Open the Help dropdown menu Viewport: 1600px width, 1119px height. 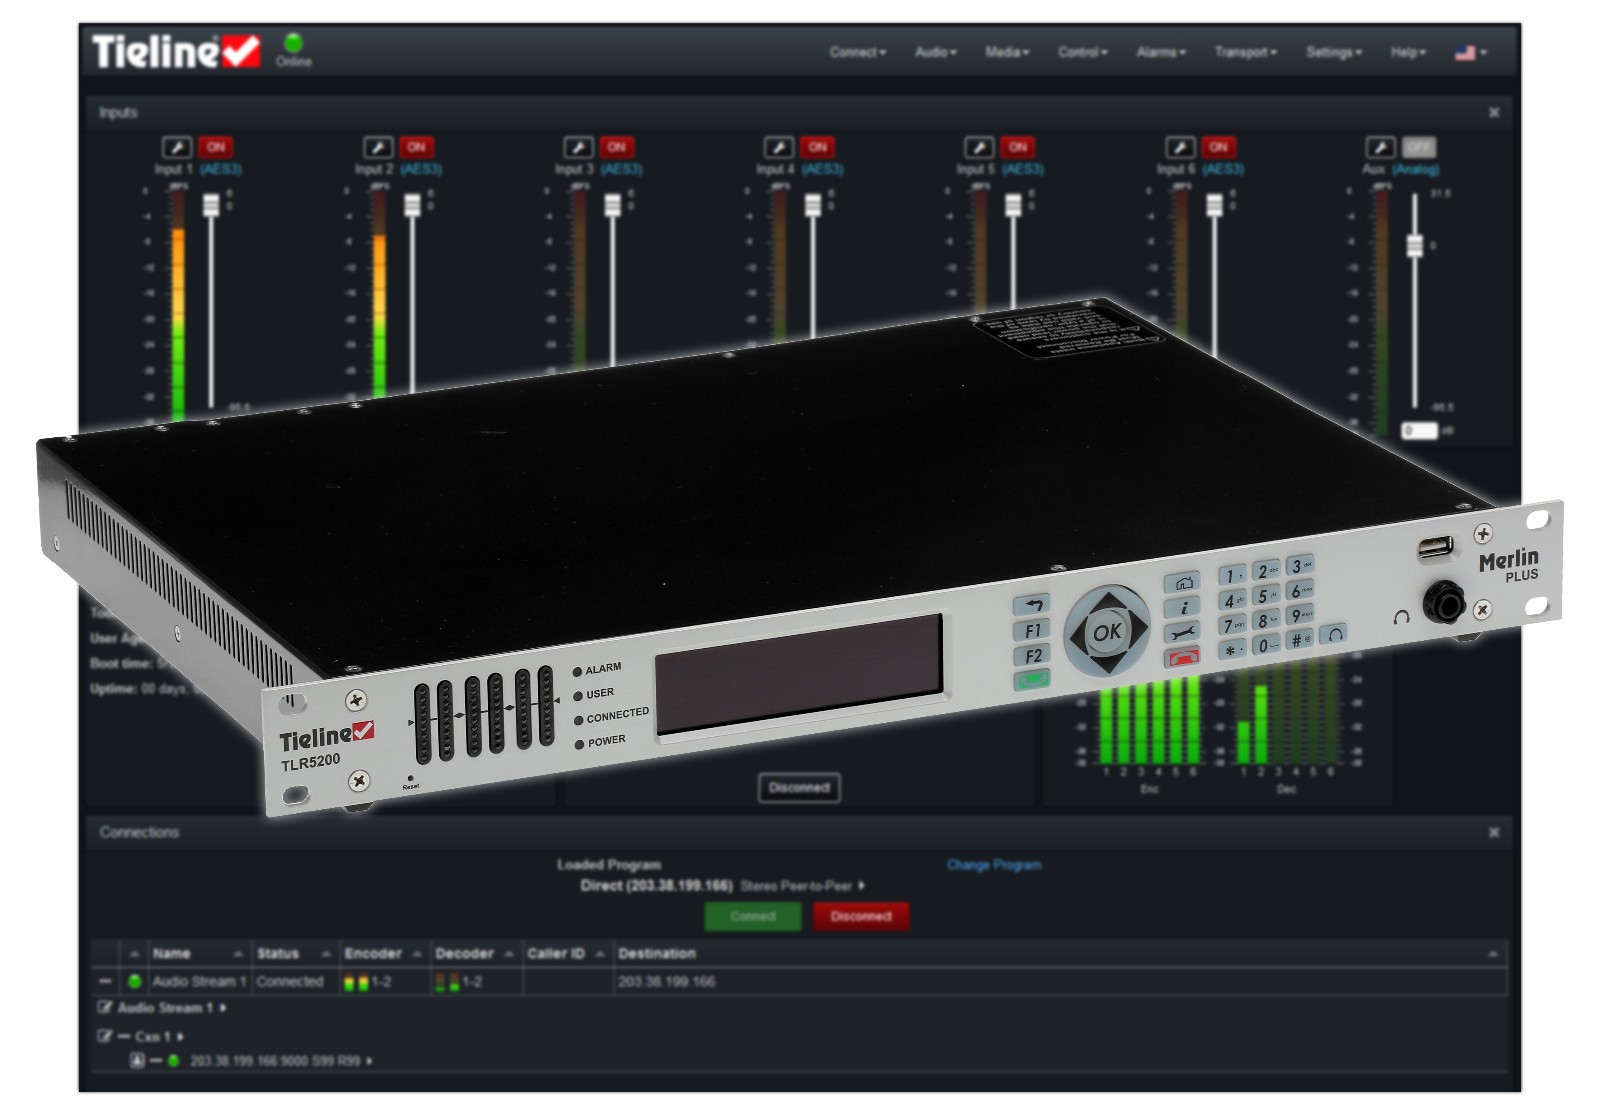tap(1409, 52)
